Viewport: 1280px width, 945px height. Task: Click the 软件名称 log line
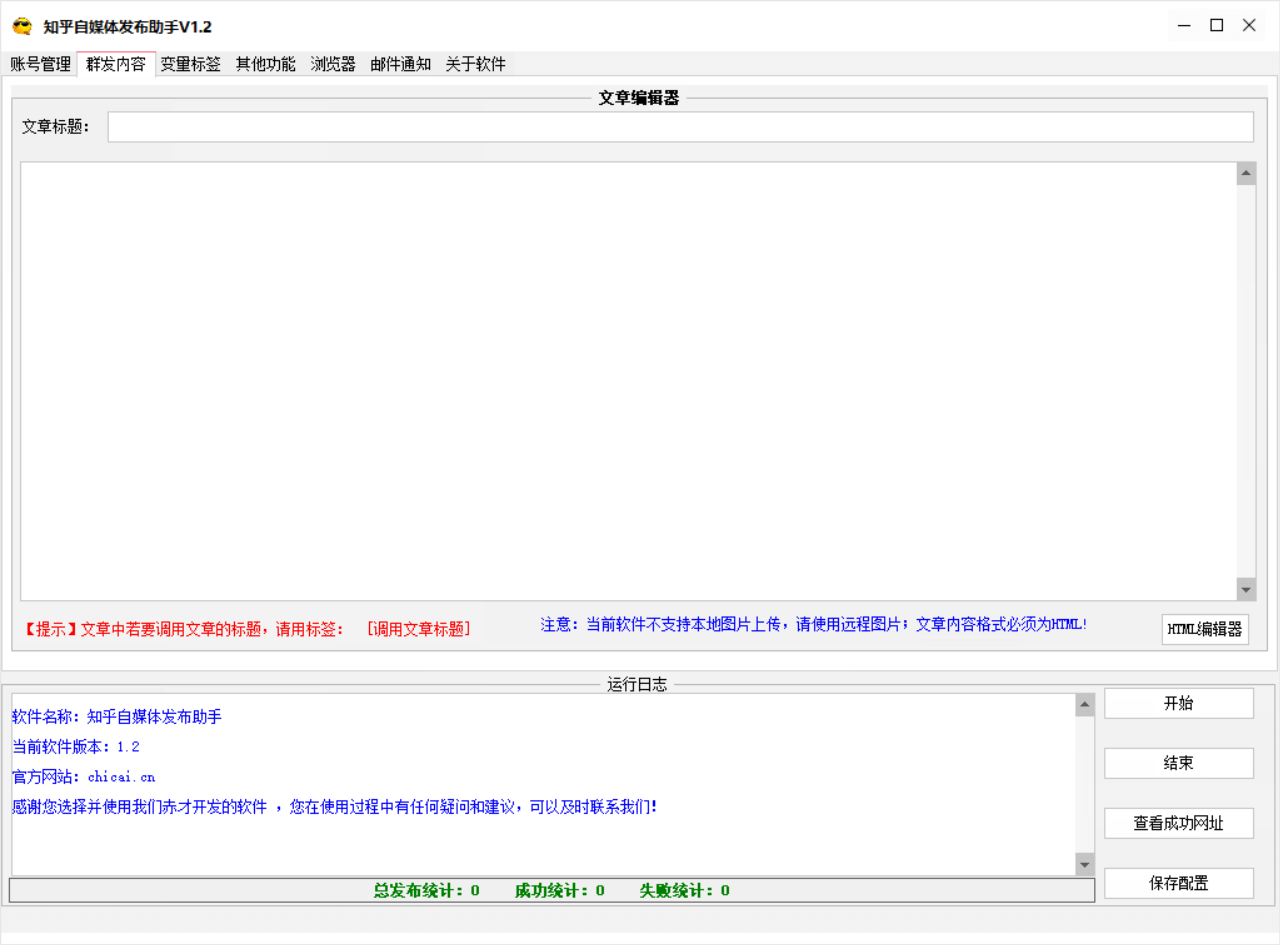(x=117, y=717)
